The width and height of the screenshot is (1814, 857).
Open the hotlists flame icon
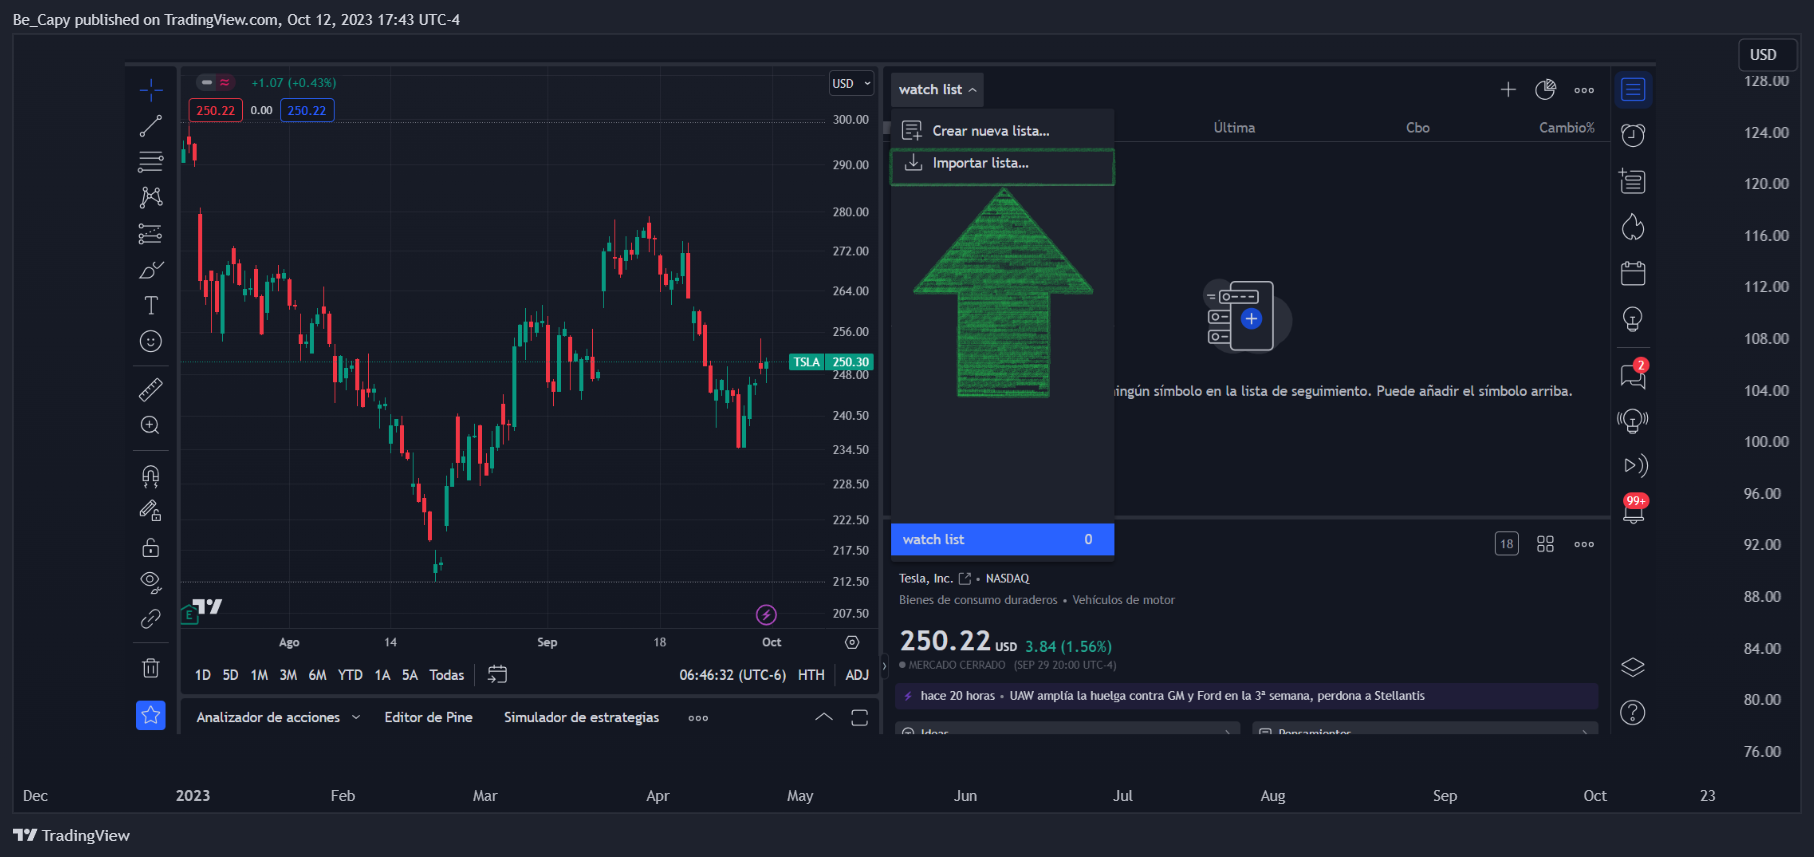point(1633,227)
